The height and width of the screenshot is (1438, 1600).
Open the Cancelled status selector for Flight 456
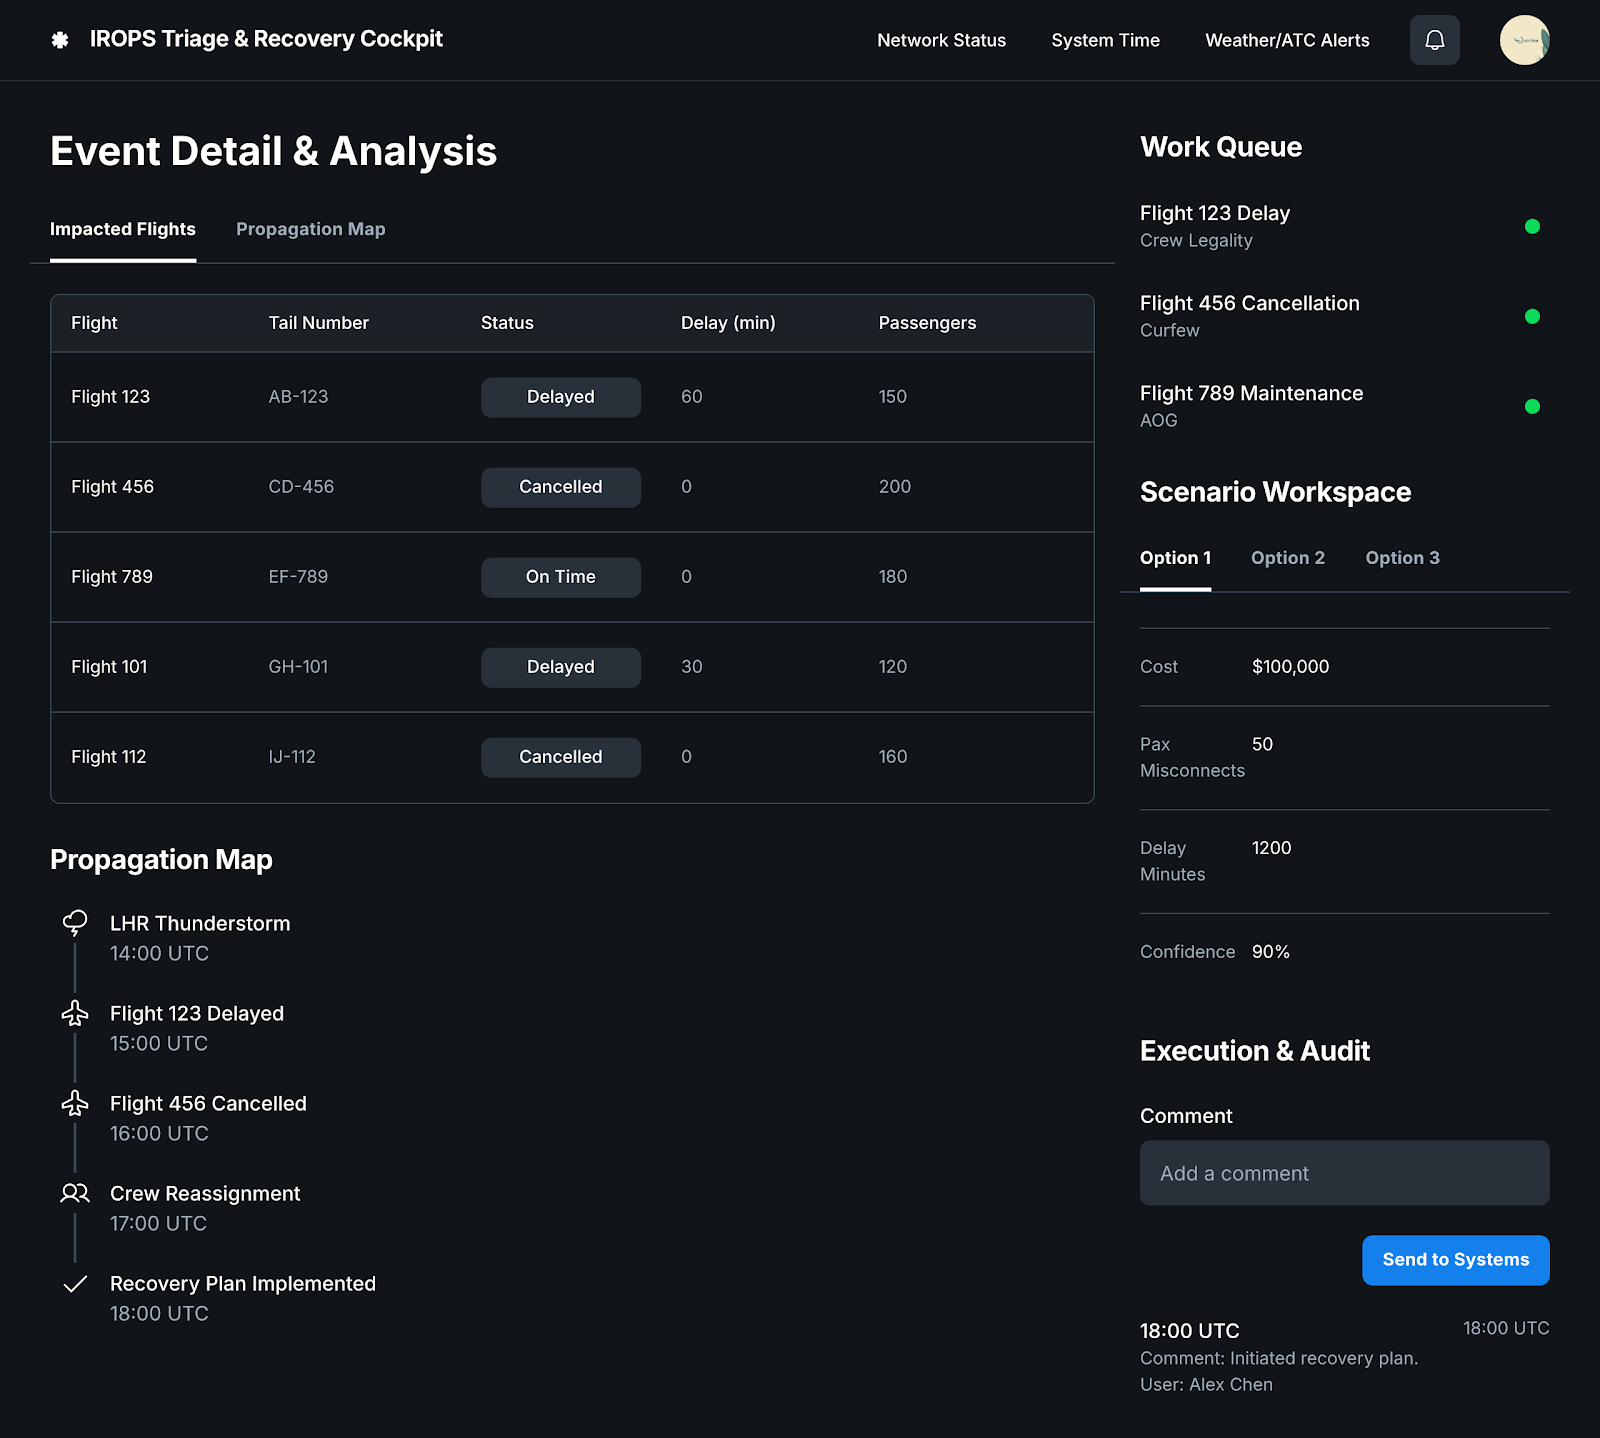(x=560, y=487)
